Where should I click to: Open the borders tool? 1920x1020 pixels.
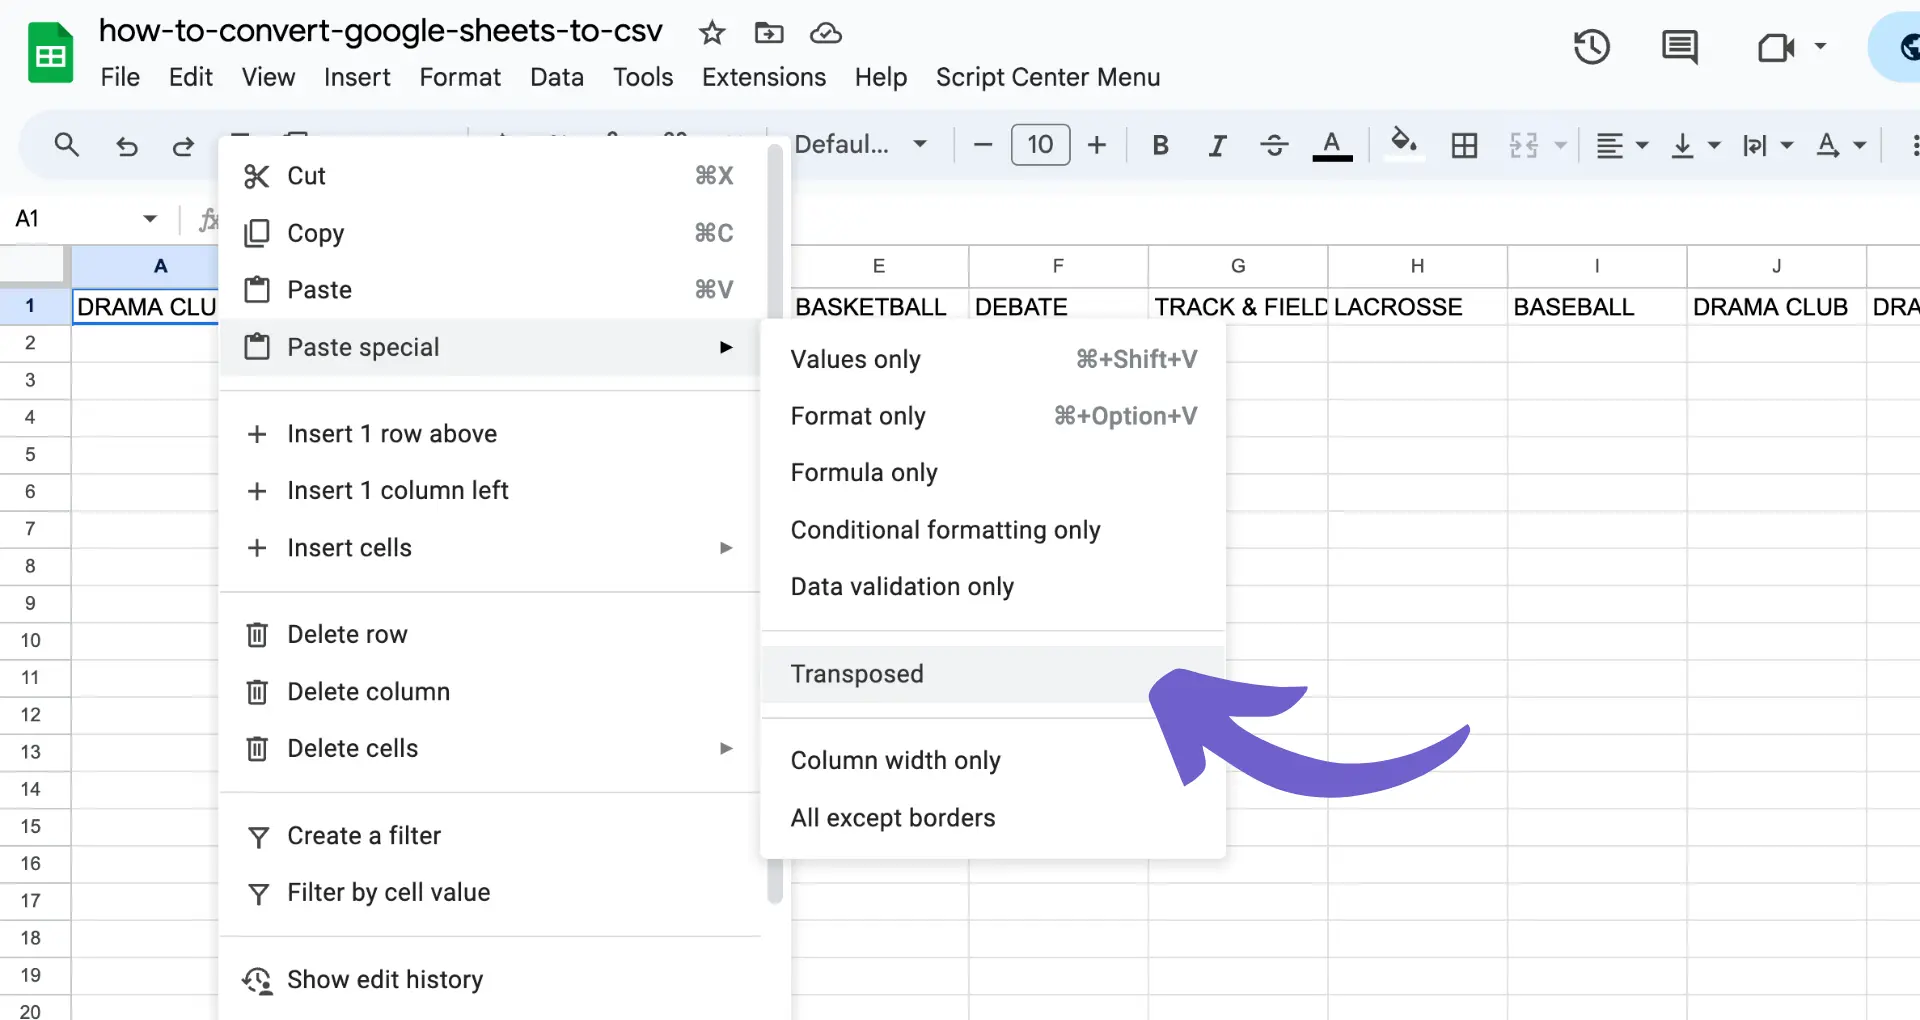click(x=1464, y=146)
